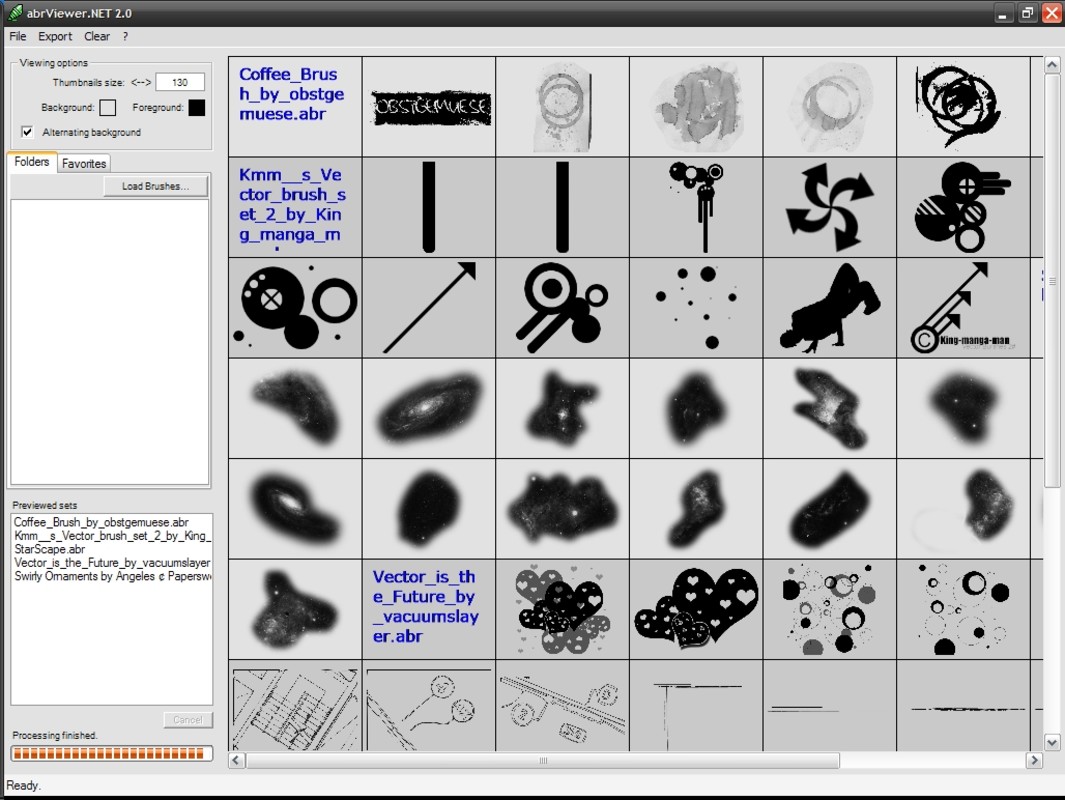Toggle the Alternating background checkbox
Image resolution: width=1065 pixels, height=800 pixels.
click(27, 132)
